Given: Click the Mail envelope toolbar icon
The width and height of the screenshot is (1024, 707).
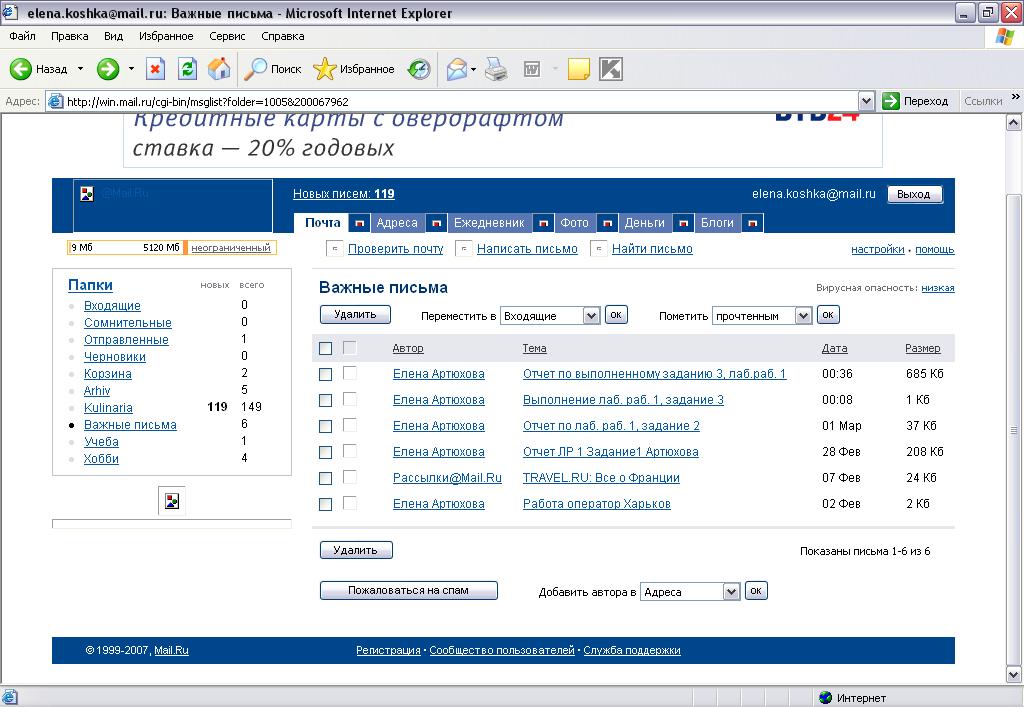Looking at the screenshot, I should pyautogui.click(x=456, y=69).
